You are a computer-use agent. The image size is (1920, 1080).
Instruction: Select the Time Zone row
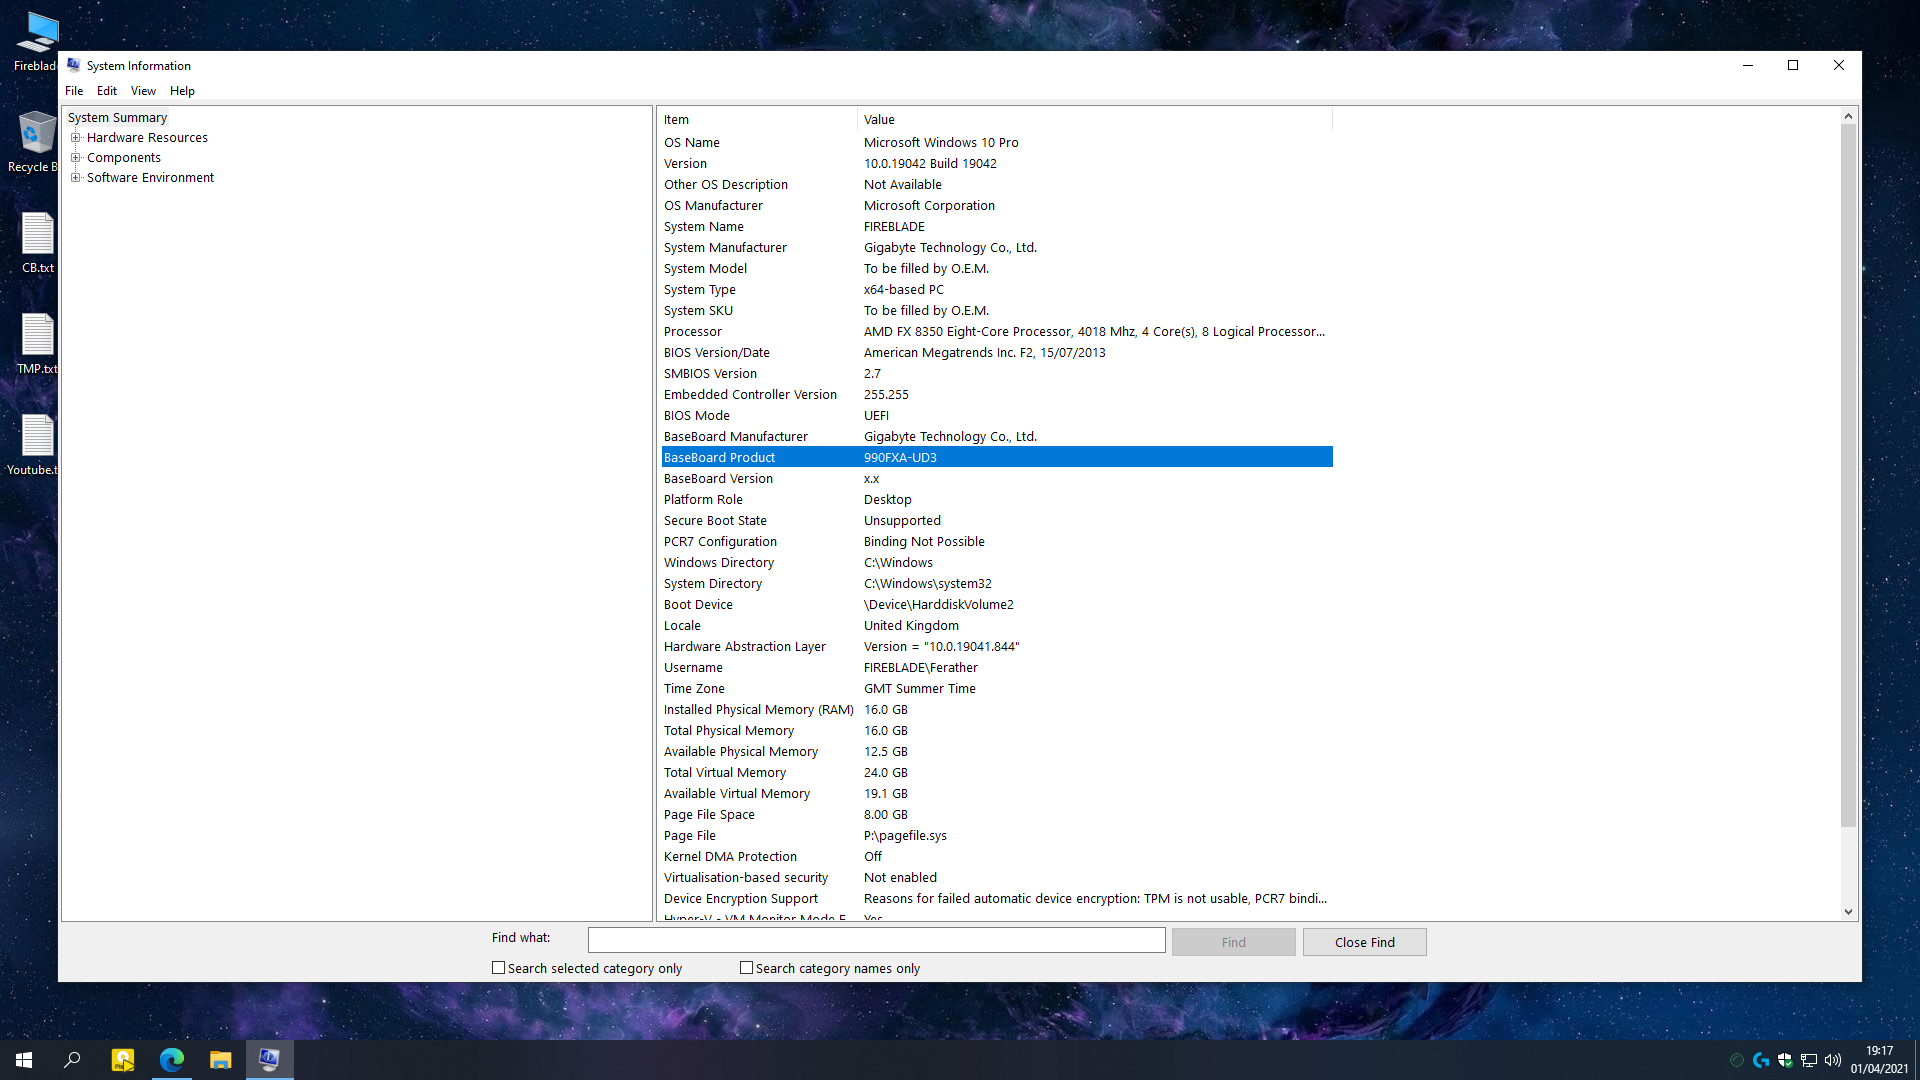[x=997, y=689]
